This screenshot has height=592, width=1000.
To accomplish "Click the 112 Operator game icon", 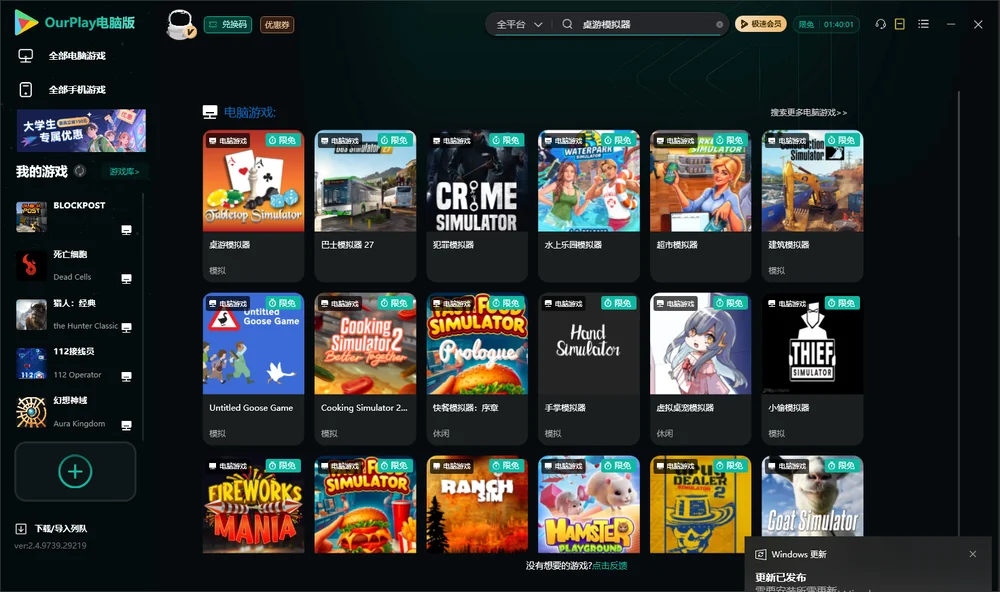I will (31, 364).
